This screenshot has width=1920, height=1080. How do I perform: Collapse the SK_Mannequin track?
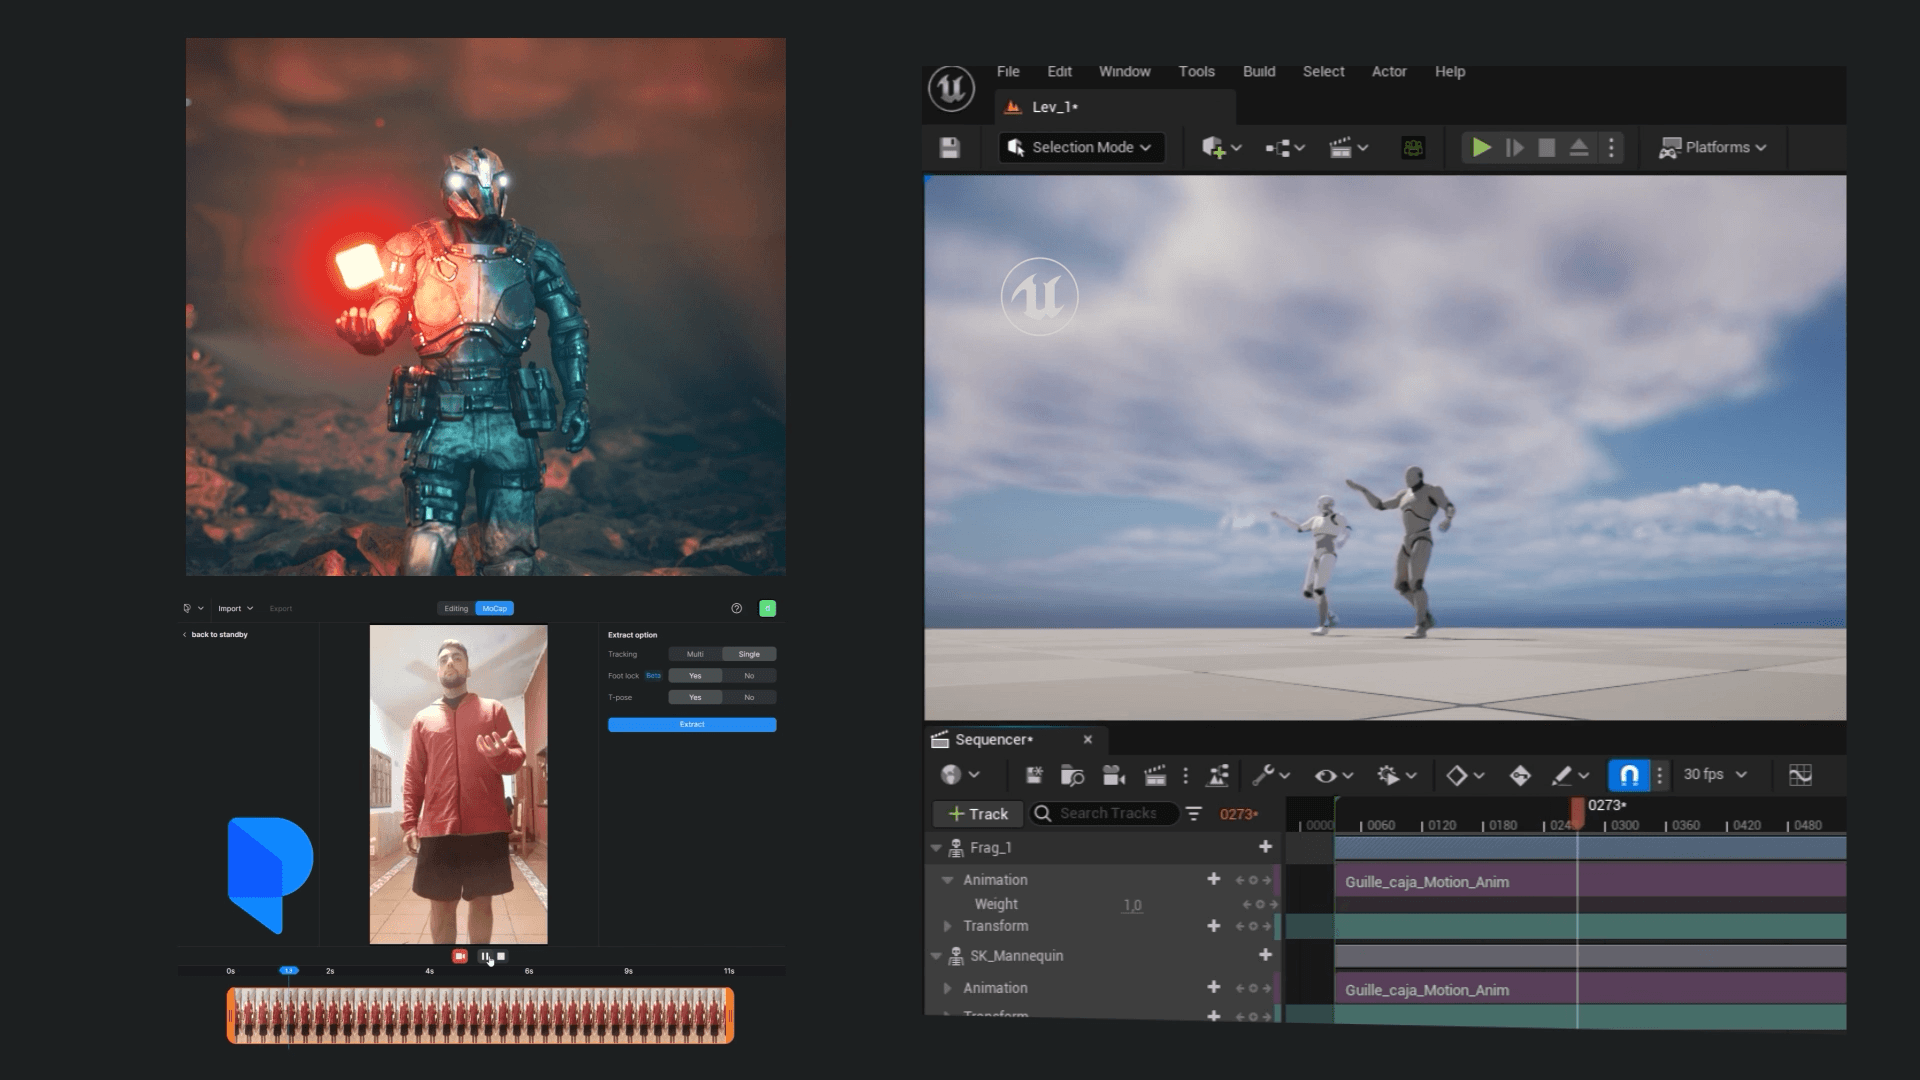click(x=936, y=956)
